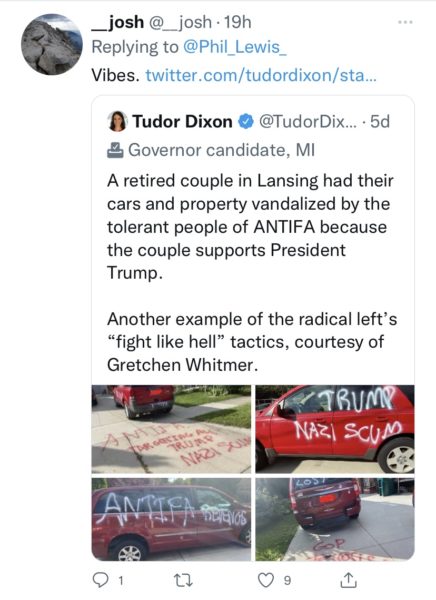This screenshot has width=436, height=600.
Task: Click the reply speech bubble icon
Action: (101, 580)
